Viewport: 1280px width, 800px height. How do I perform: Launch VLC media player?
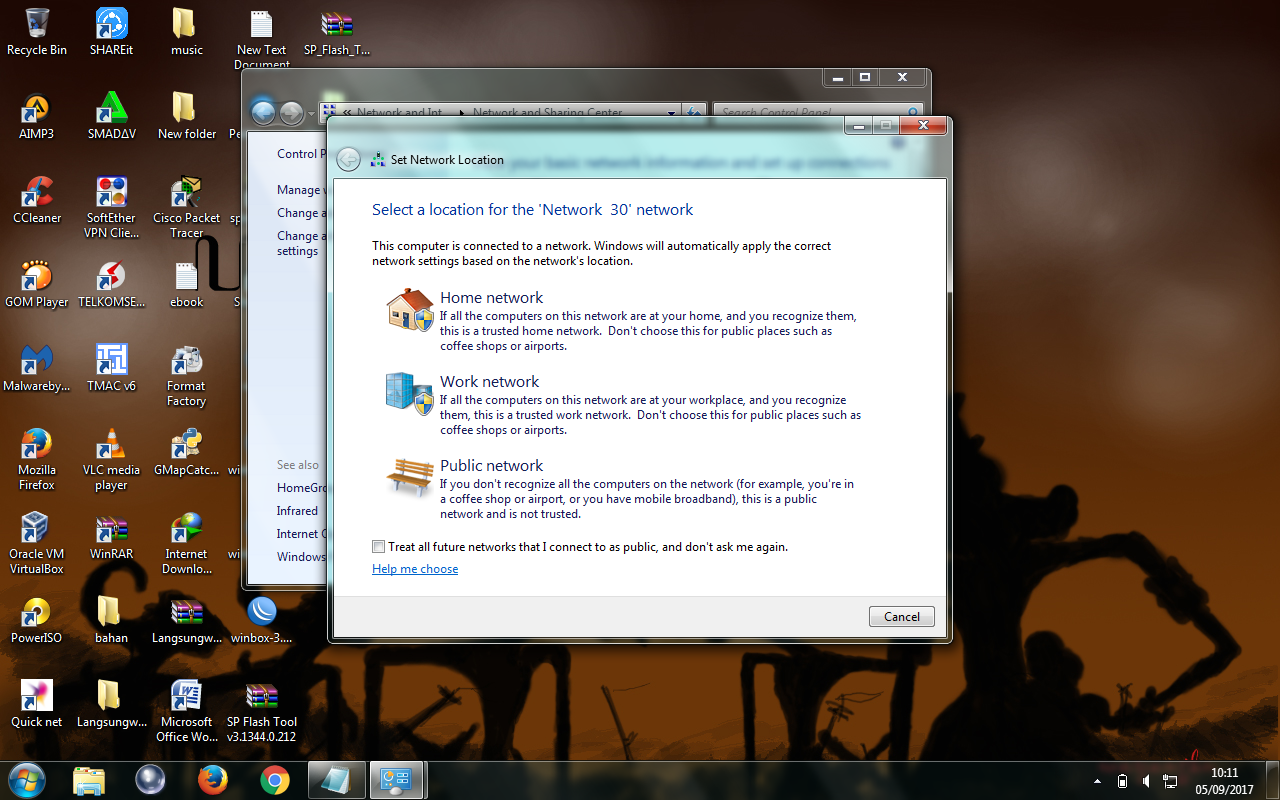110,444
